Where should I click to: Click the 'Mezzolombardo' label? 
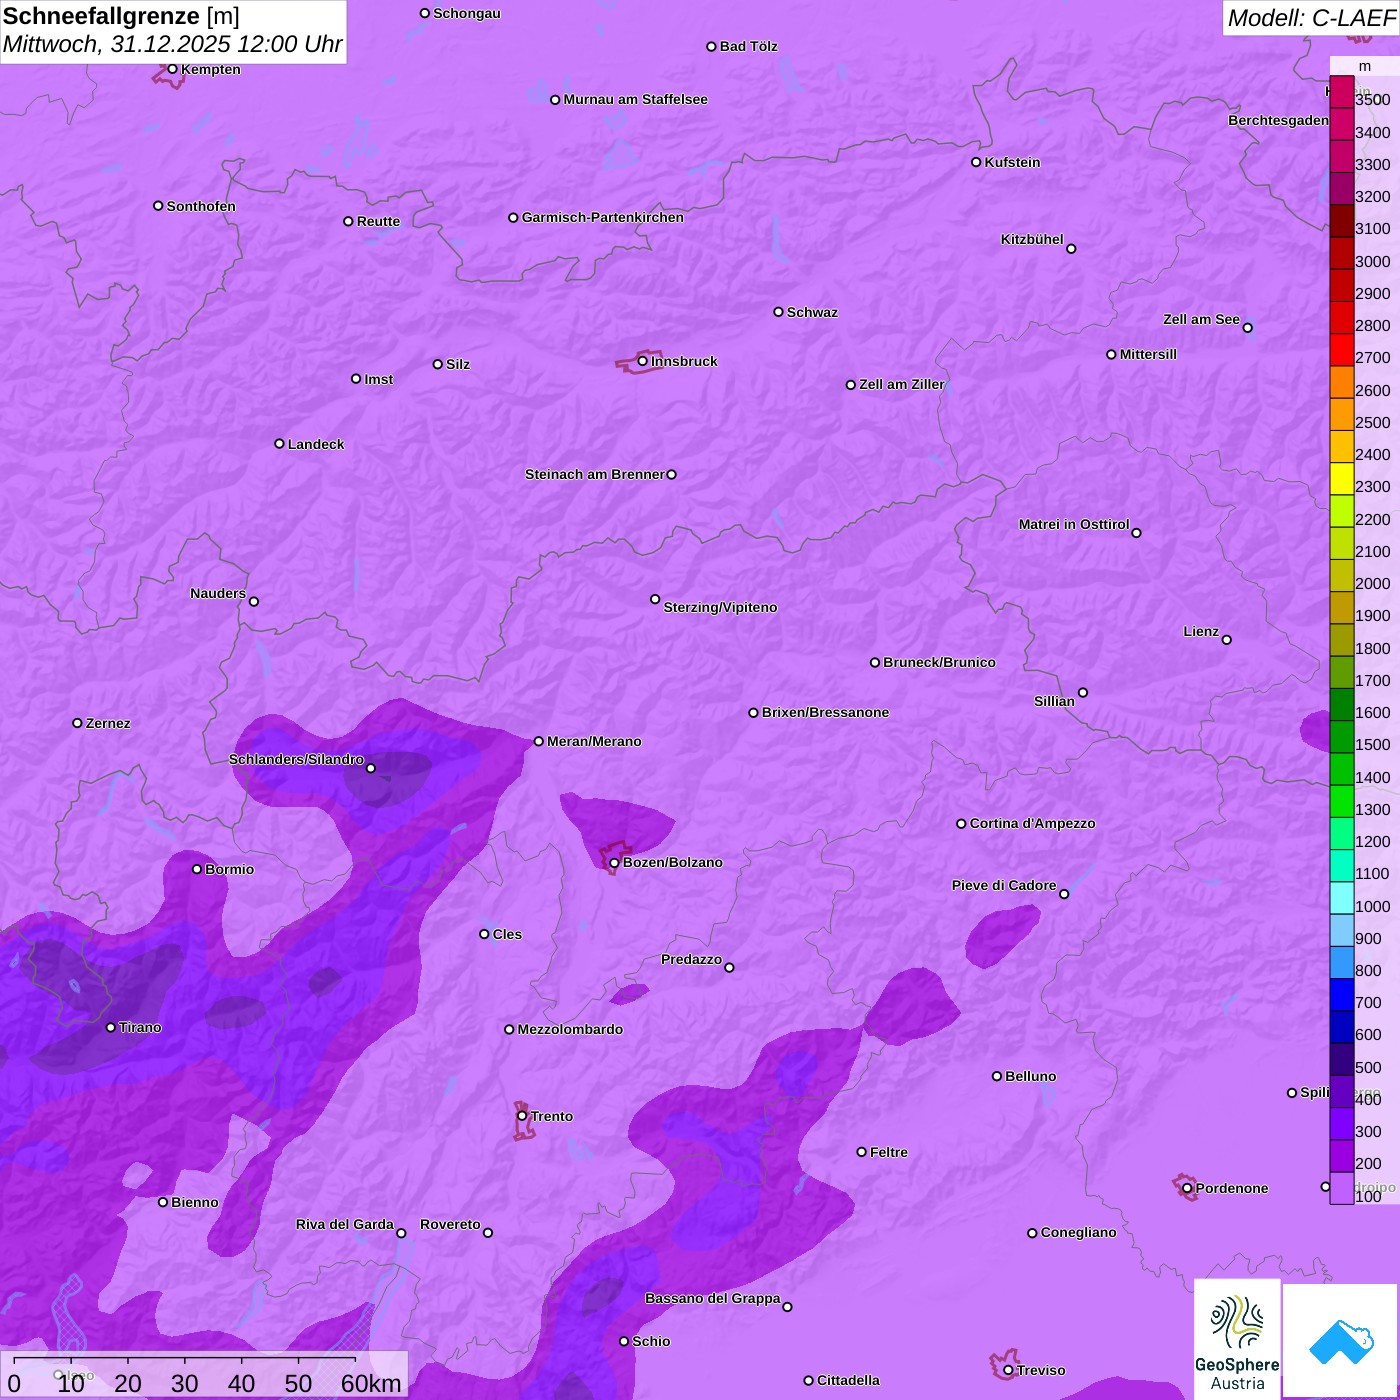coord(570,1029)
